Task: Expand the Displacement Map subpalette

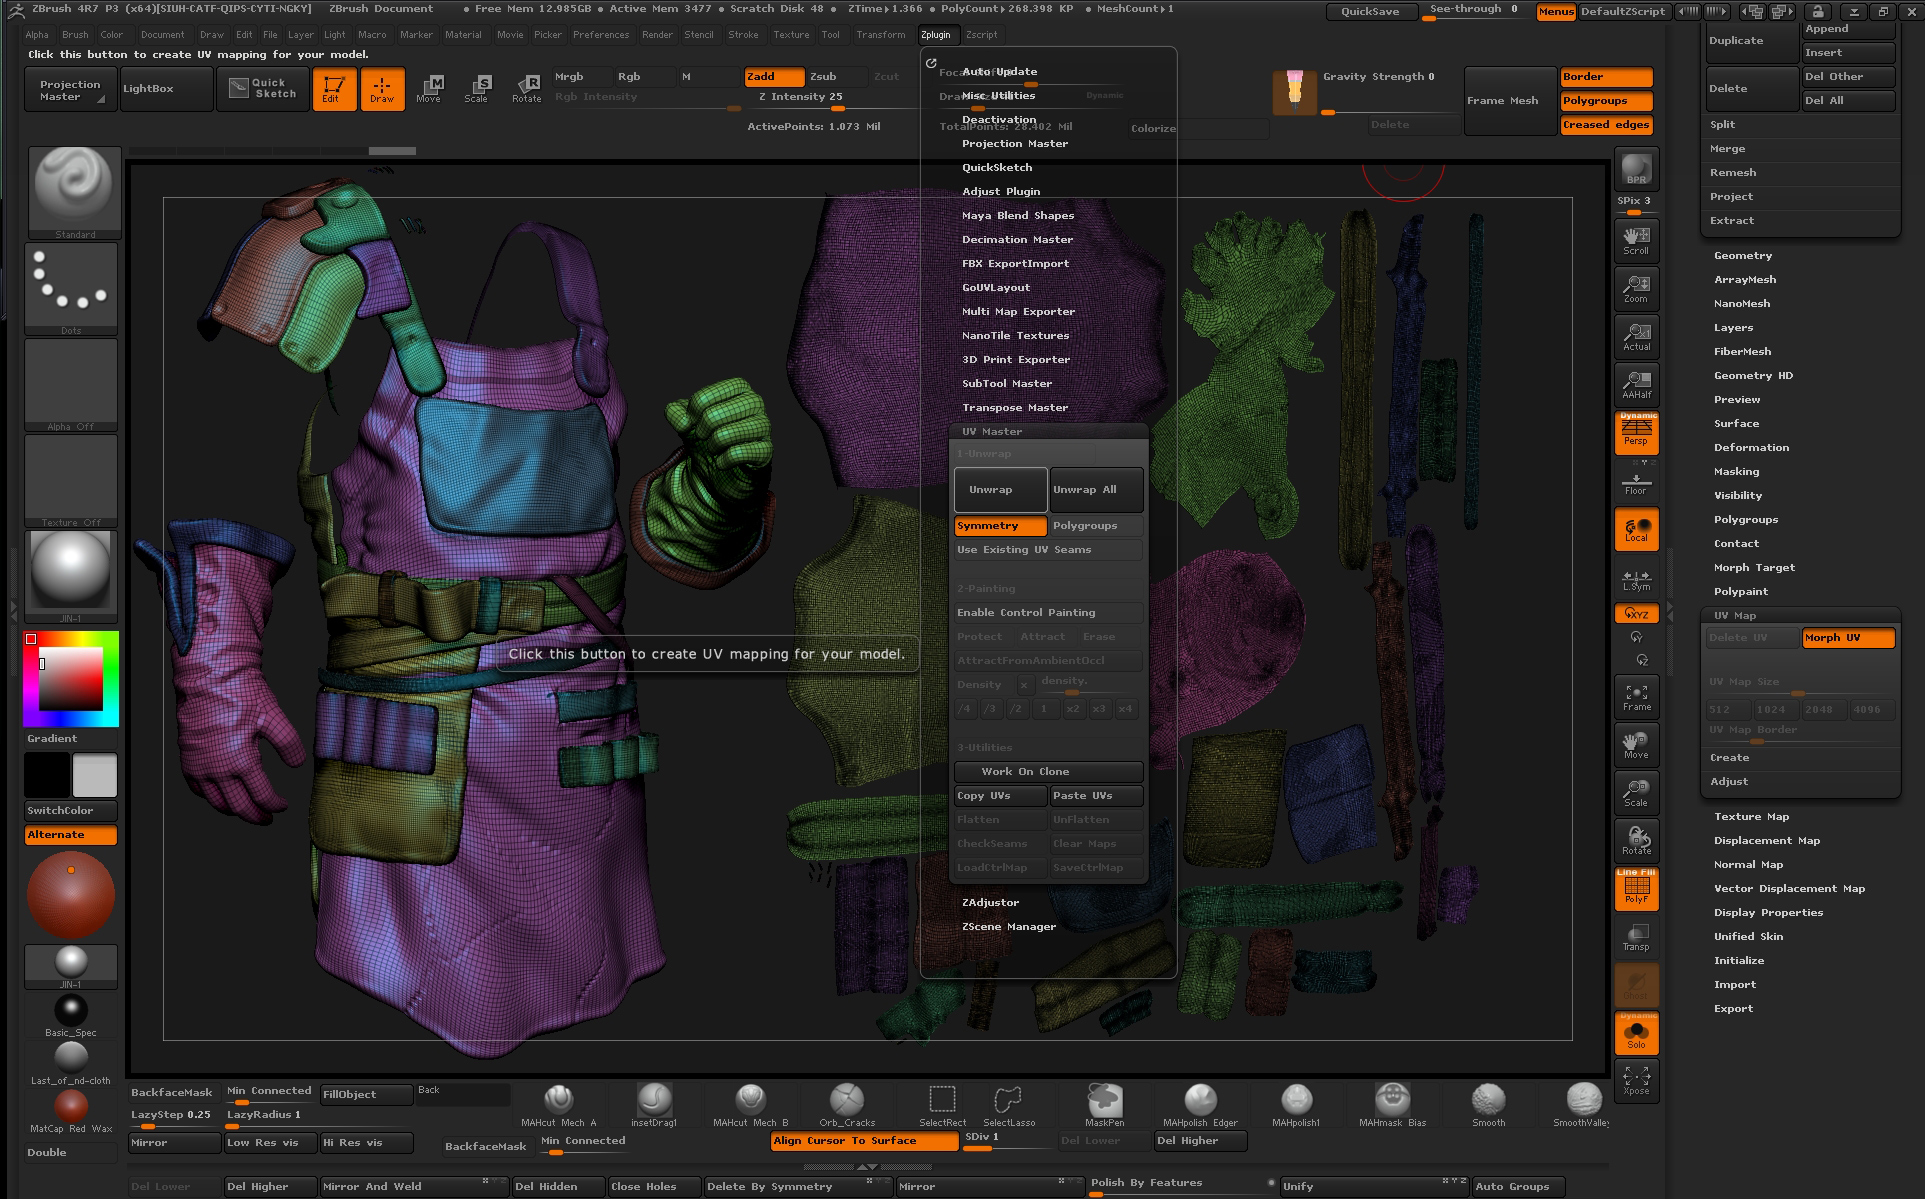Action: [x=1766, y=841]
